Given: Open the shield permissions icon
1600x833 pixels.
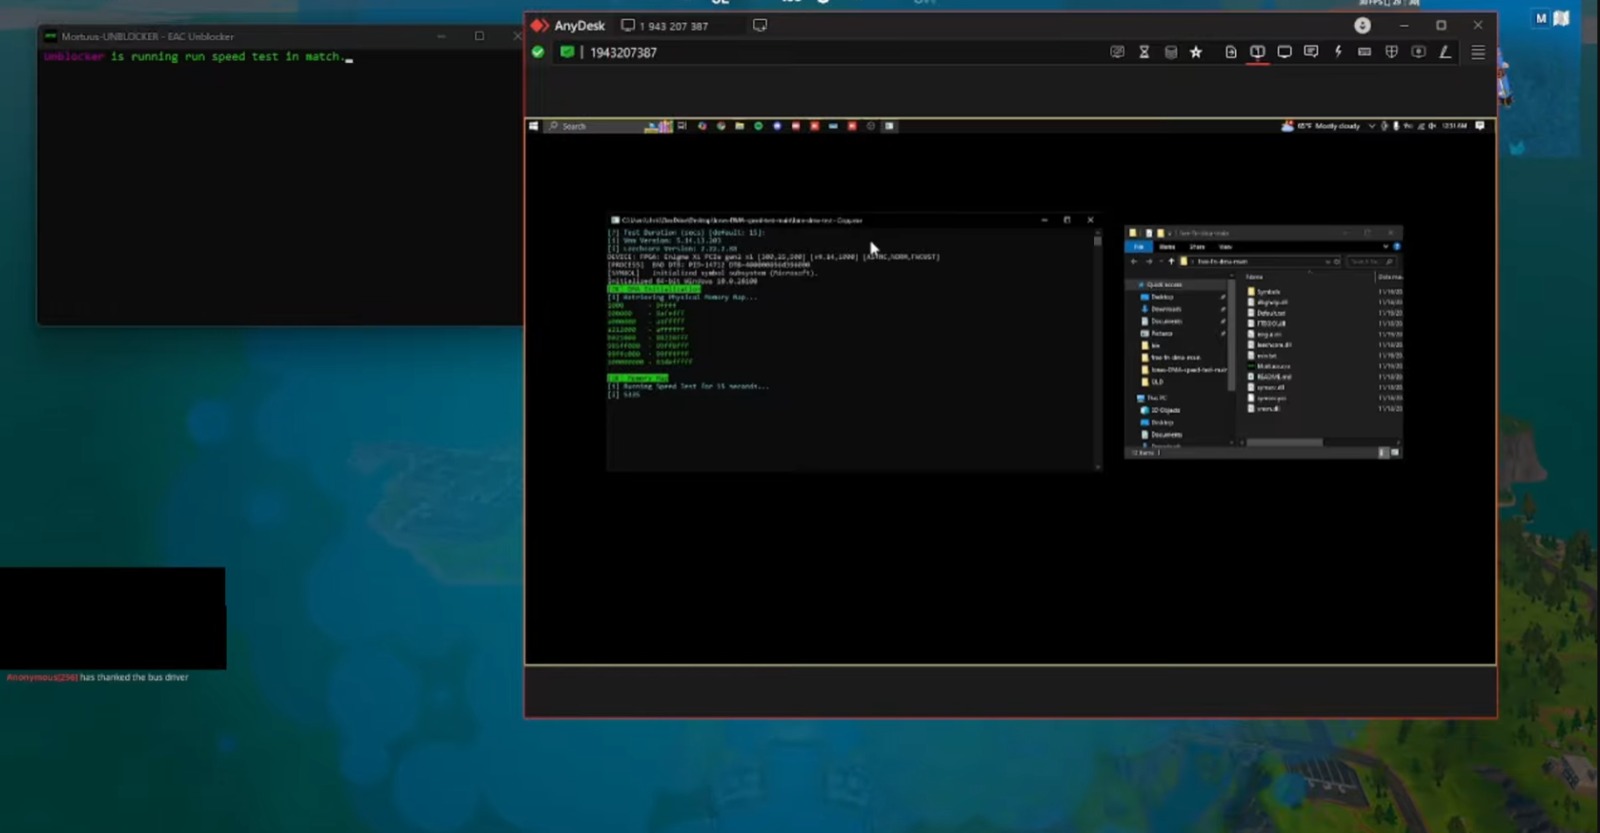Looking at the screenshot, I should tap(1391, 52).
